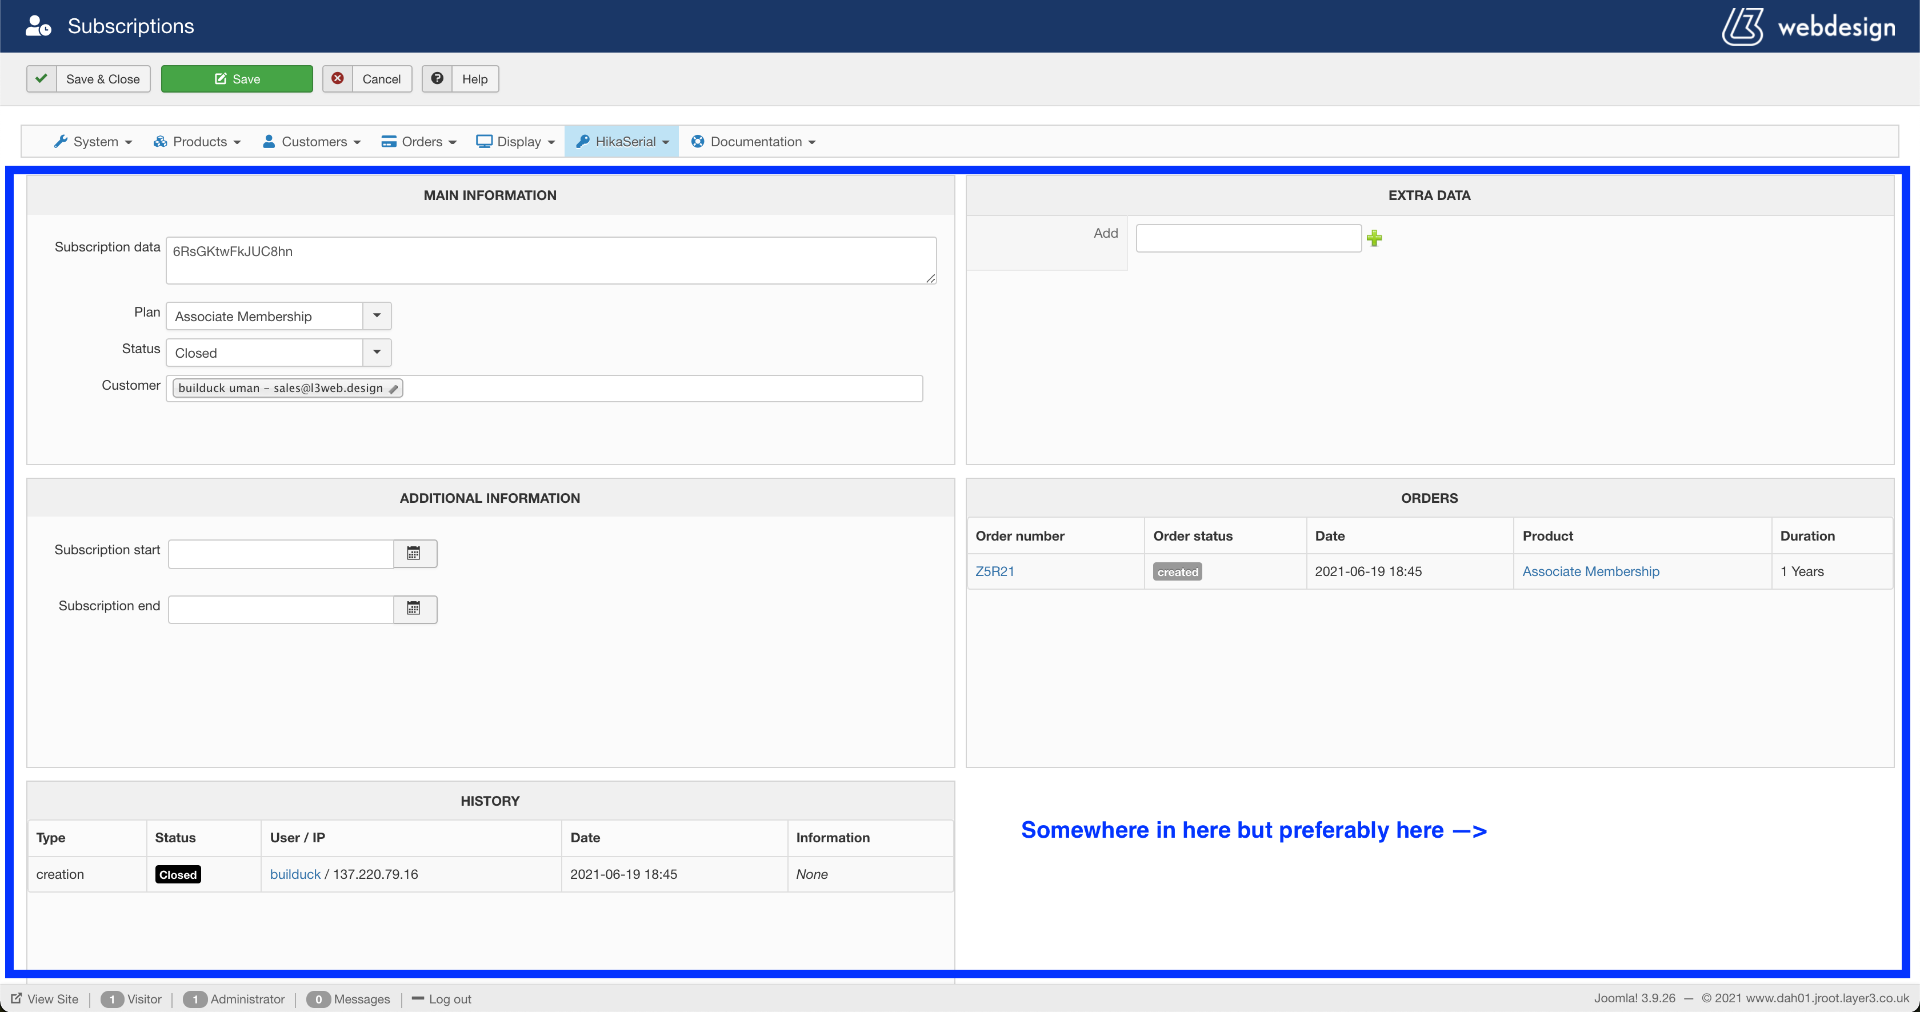Open the Products menu
This screenshot has height=1012, width=1920.
[197, 142]
